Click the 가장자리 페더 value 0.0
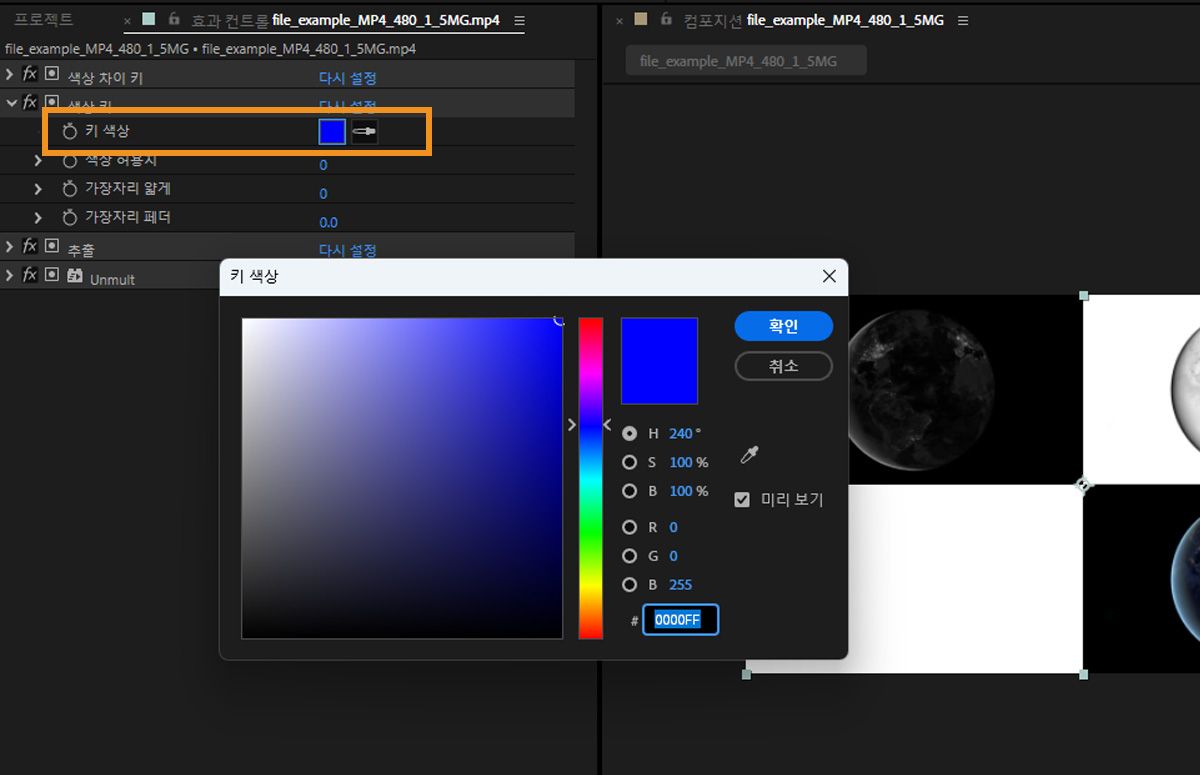This screenshot has width=1200, height=775. click(328, 222)
